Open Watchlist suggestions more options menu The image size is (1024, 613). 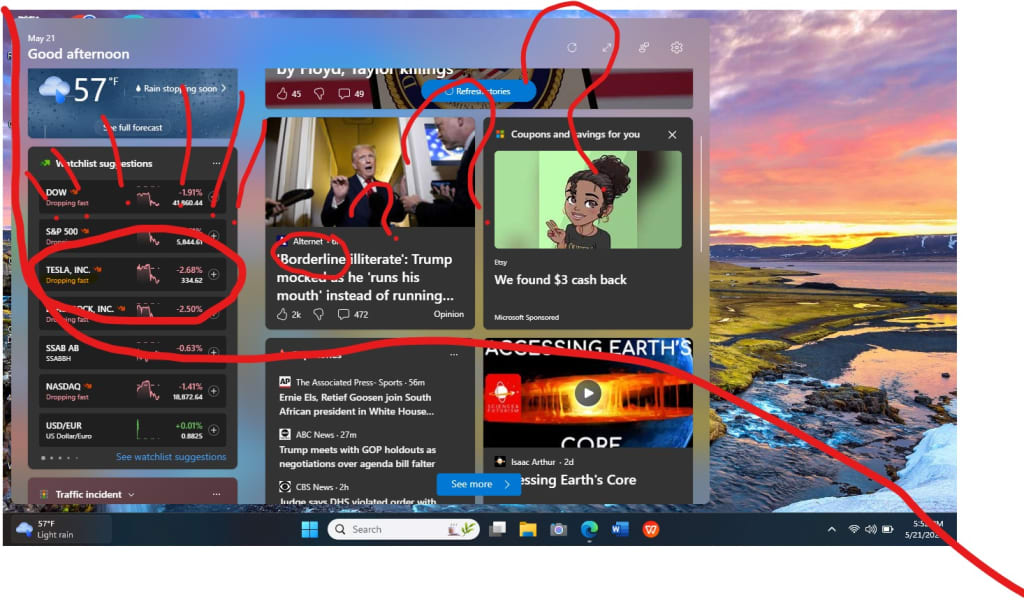tap(216, 164)
